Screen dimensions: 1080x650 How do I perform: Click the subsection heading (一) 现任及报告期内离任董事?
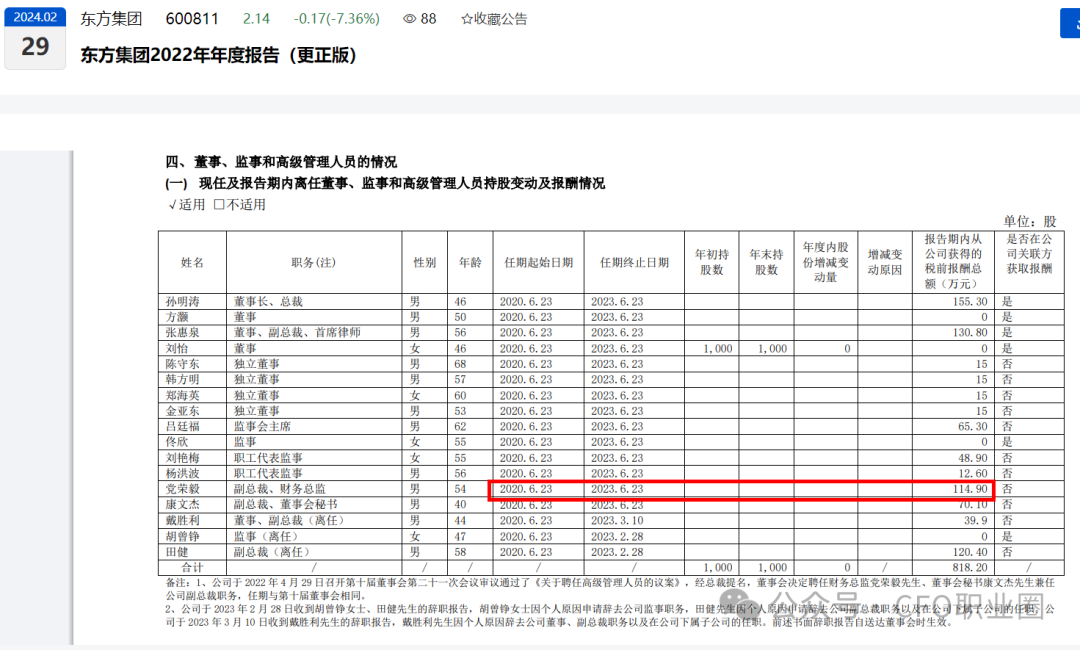coord(385,183)
